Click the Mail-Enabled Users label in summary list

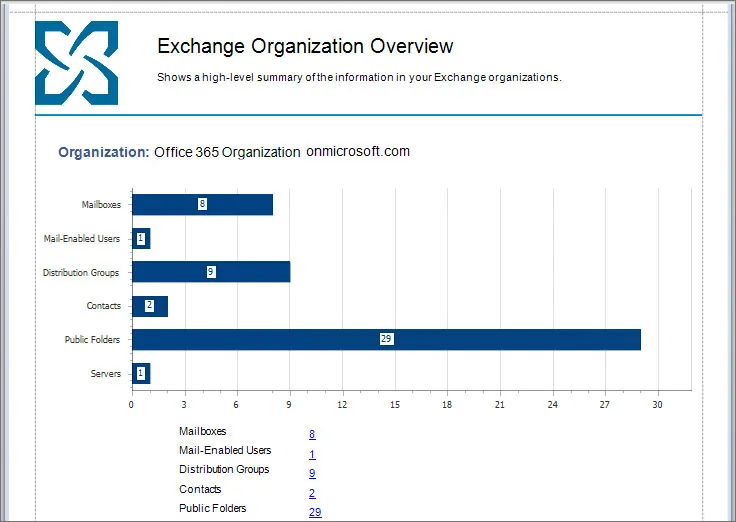click(x=225, y=450)
